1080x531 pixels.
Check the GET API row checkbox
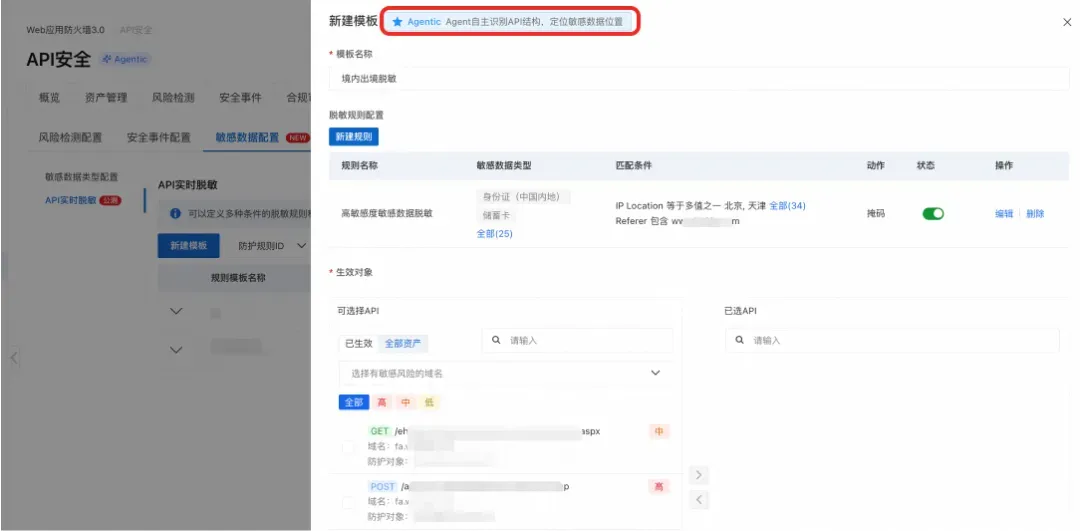(x=349, y=447)
